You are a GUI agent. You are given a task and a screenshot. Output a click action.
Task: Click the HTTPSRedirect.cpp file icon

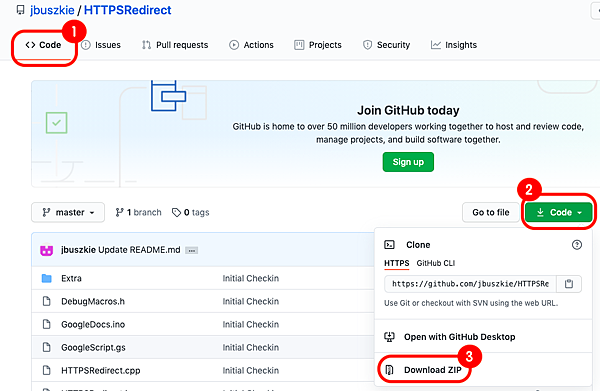(x=47, y=370)
